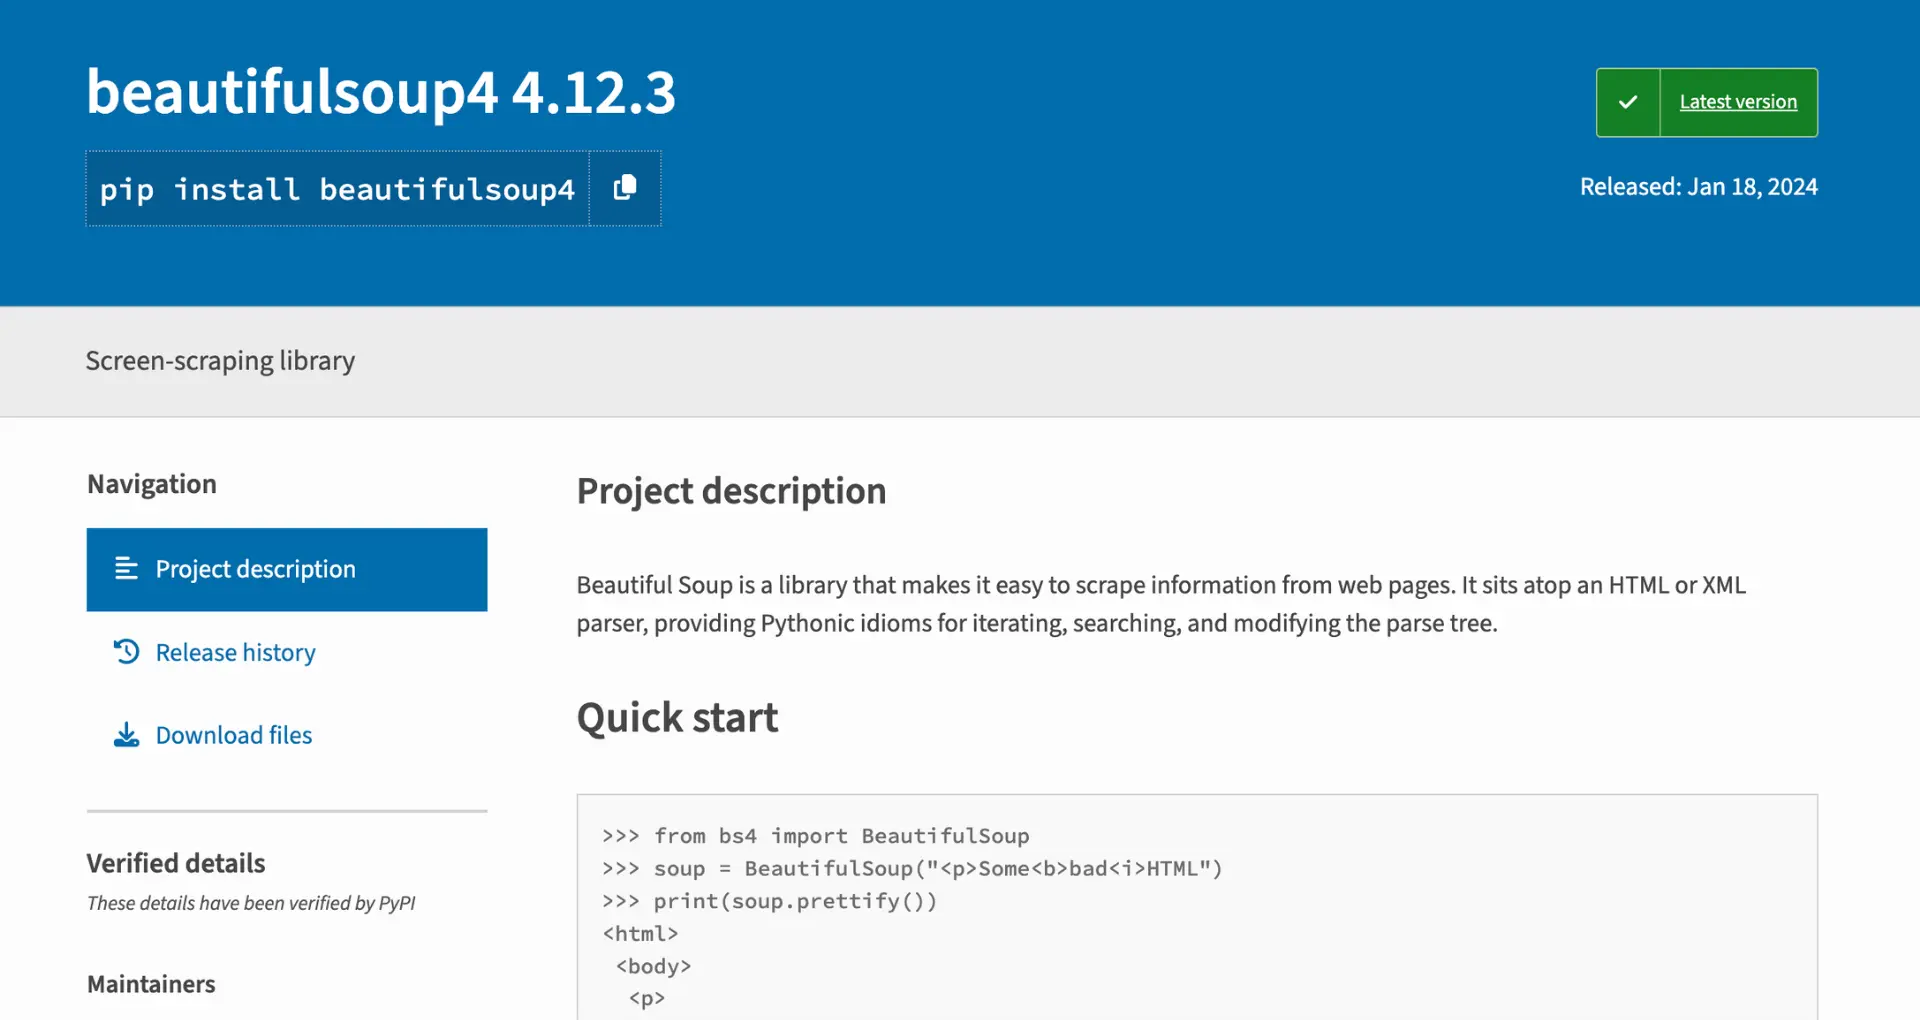The image size is (1920, 1020).
Task: Click the print(soup.prettify()) code line
Action: pos(769,901)
